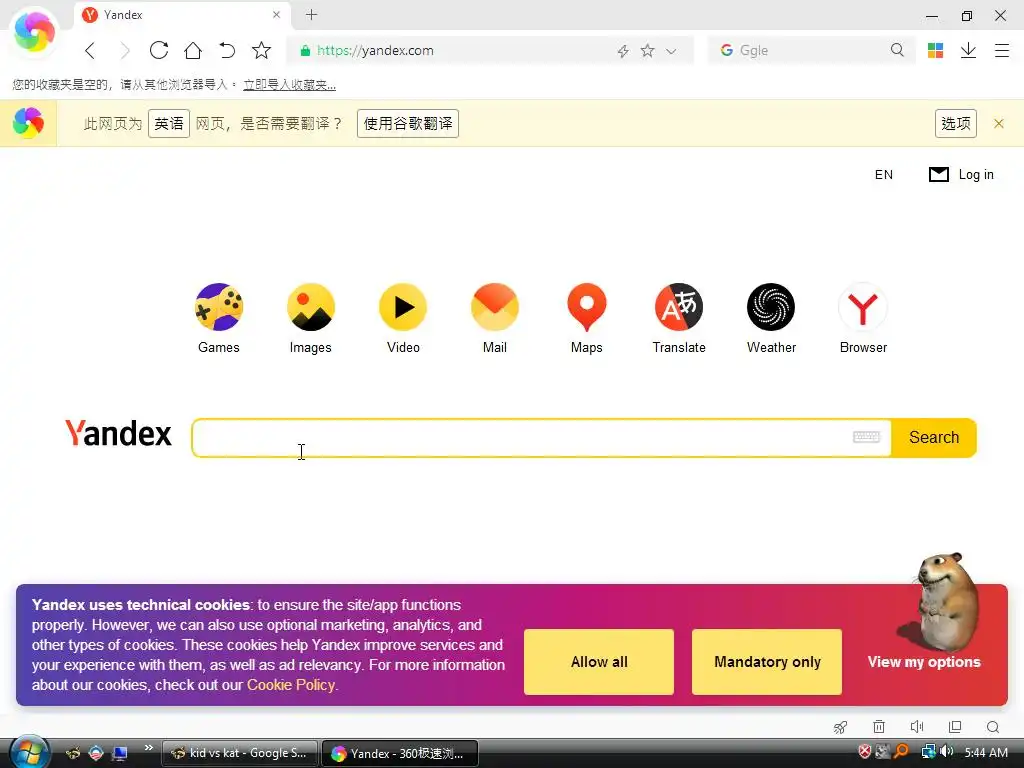
Task: Click the Yandex logo
Action: click(x=118, y=434)
